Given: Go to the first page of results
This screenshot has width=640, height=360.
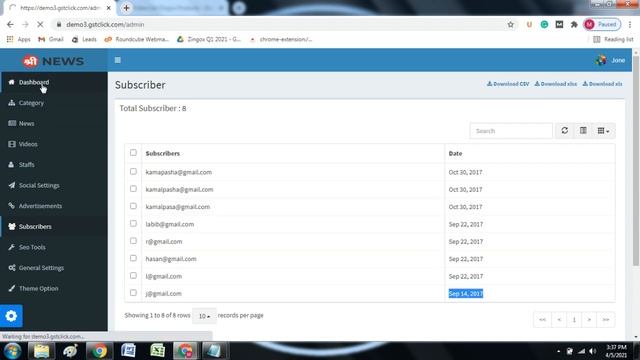Looking at the screenshot, I should click(x=542, y=320).
